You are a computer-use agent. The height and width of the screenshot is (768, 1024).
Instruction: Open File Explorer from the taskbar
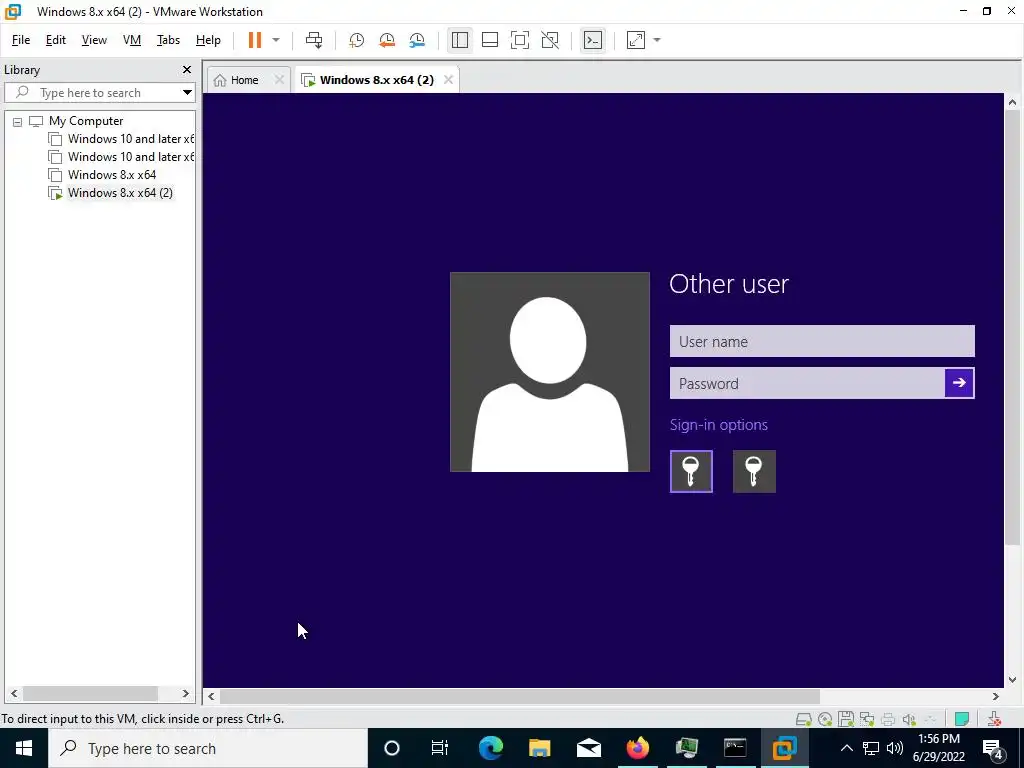click(539, 748)
